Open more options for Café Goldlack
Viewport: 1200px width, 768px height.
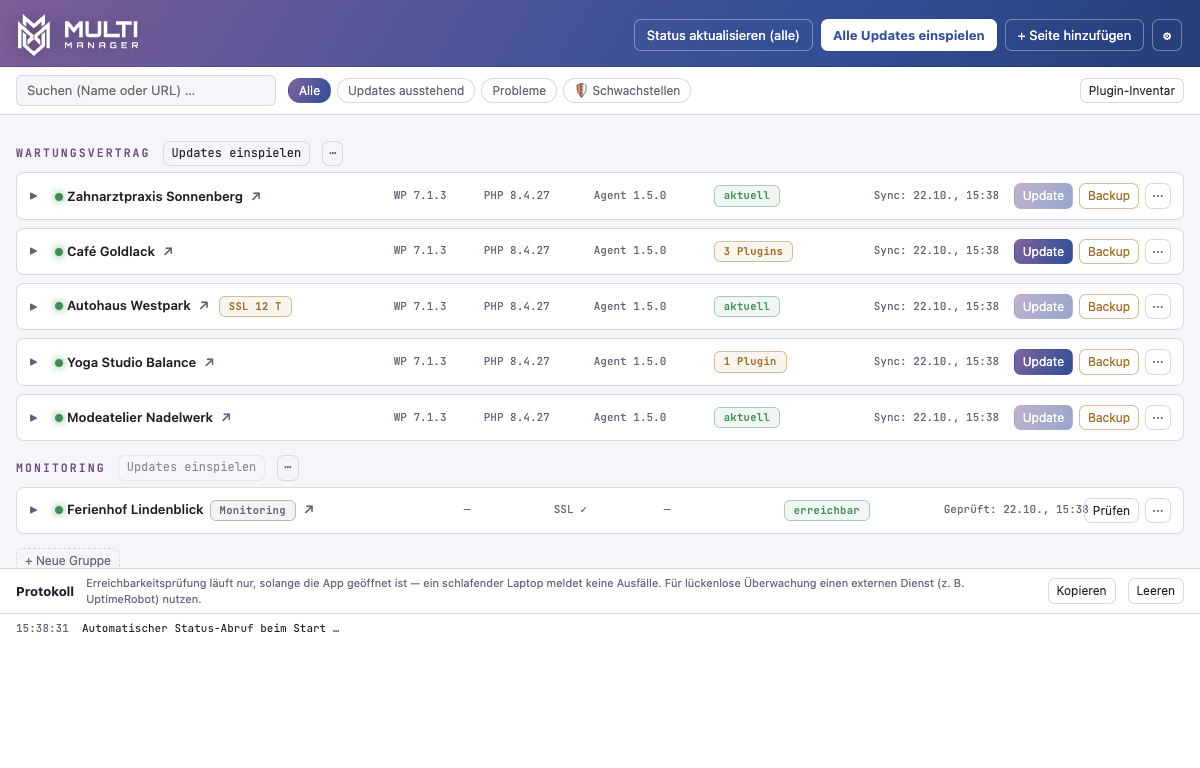[x=1158, y=251]
